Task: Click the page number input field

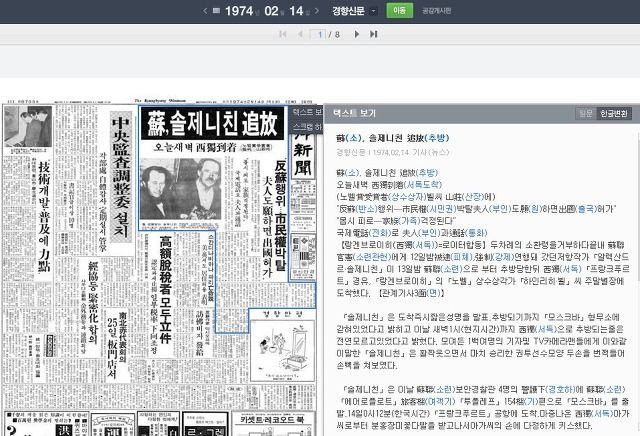Action: (318, 34)
